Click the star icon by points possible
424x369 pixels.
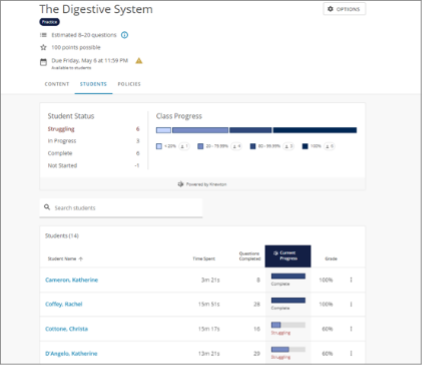[43, 47]
